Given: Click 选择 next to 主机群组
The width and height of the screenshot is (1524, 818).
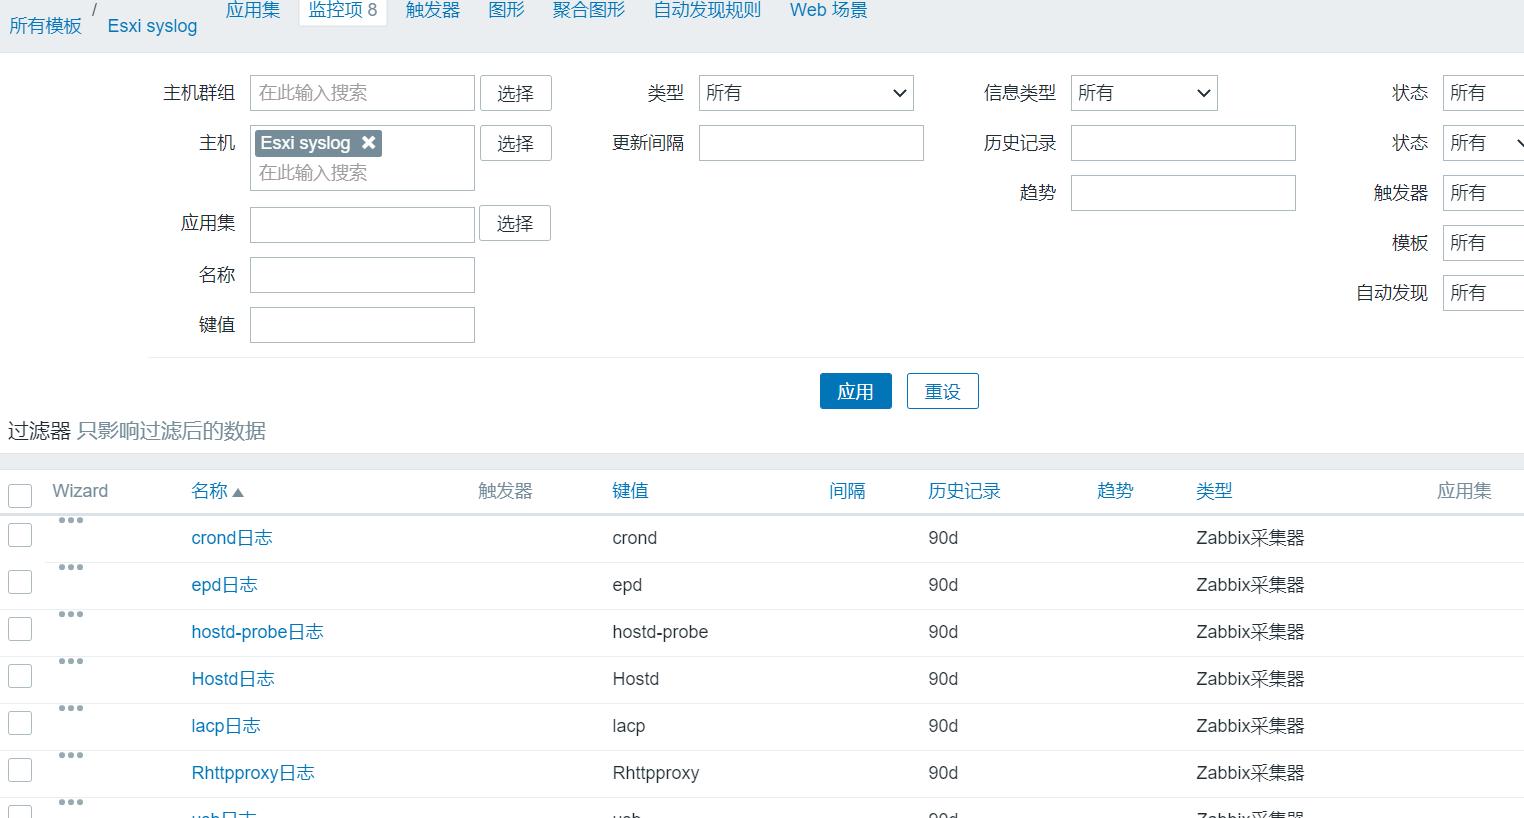Looking at the screenshot, I should [x=515, y=93].
